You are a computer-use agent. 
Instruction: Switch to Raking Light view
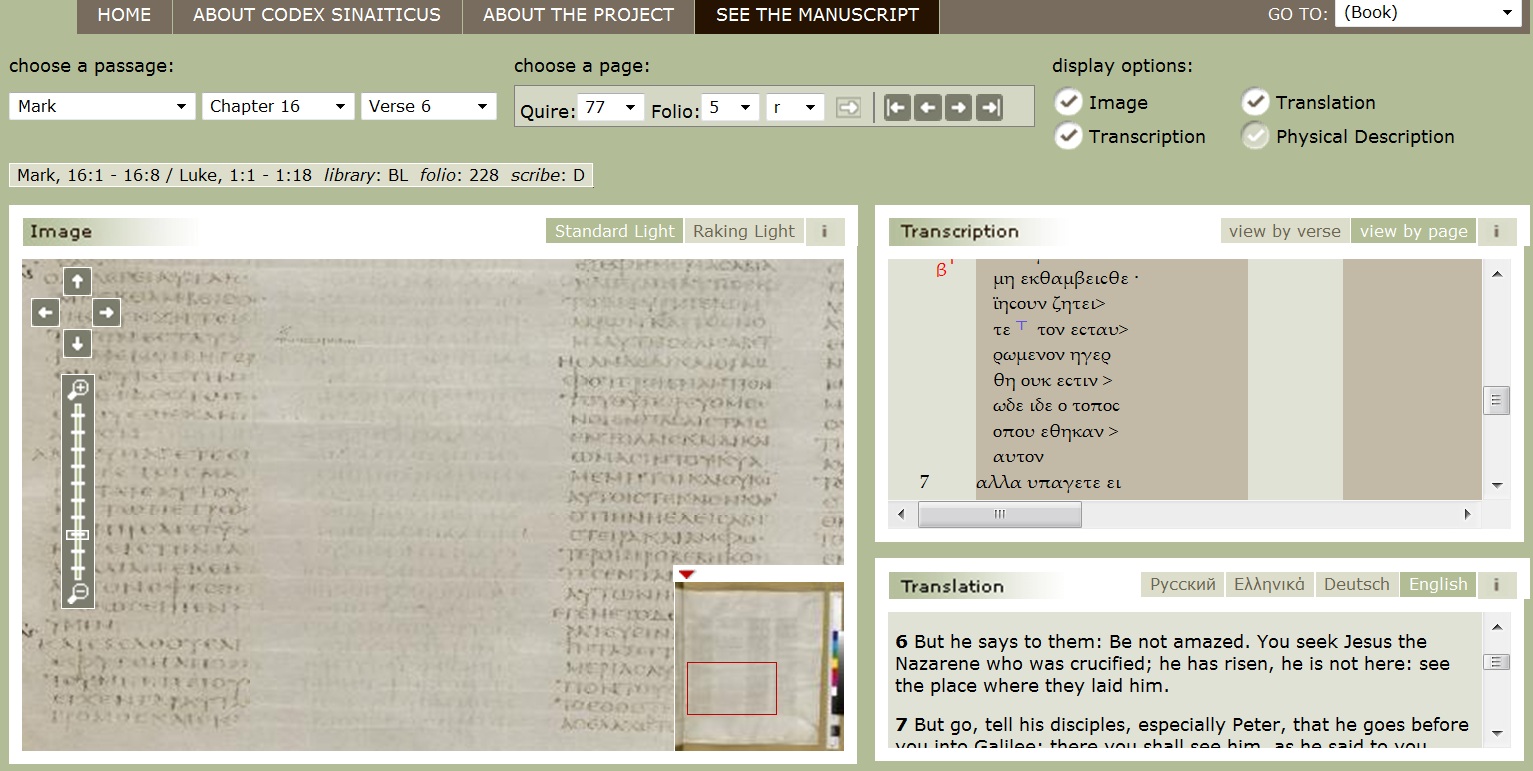click(744, 231)
